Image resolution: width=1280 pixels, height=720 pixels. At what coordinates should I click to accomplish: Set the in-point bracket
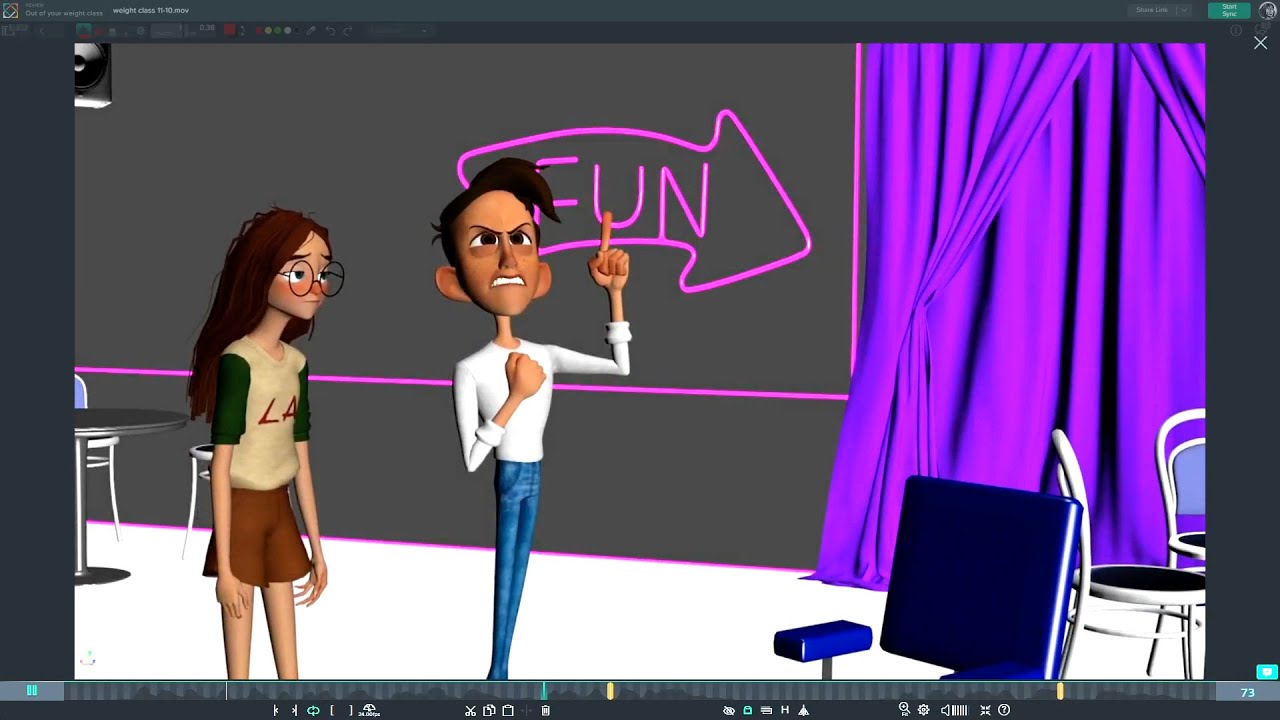coord(332,710)
